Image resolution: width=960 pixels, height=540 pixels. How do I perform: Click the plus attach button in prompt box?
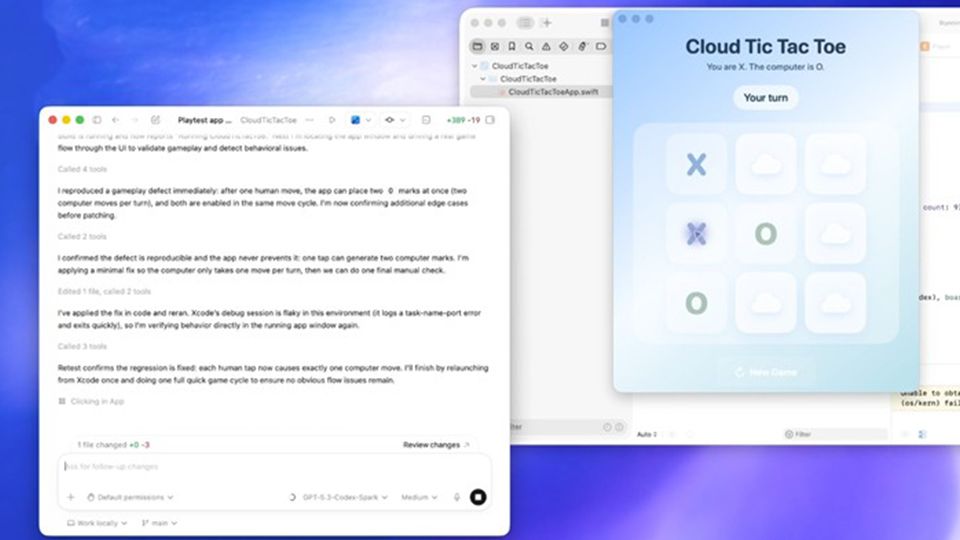70,497
